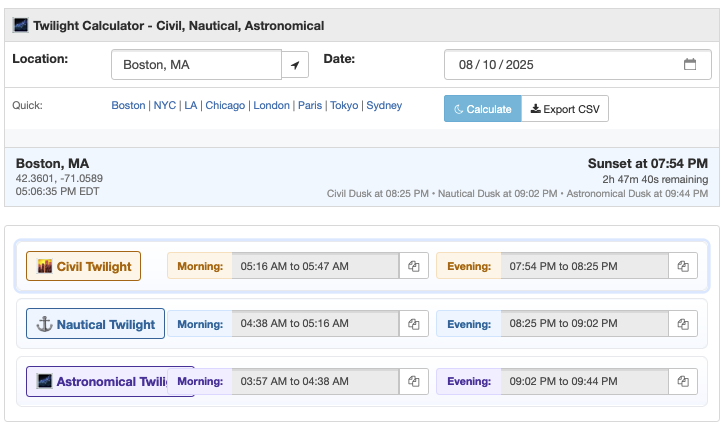Copy Astronomical Twilight morning times
The height and width of the screenshot is (433, 728).
point(414,381)
